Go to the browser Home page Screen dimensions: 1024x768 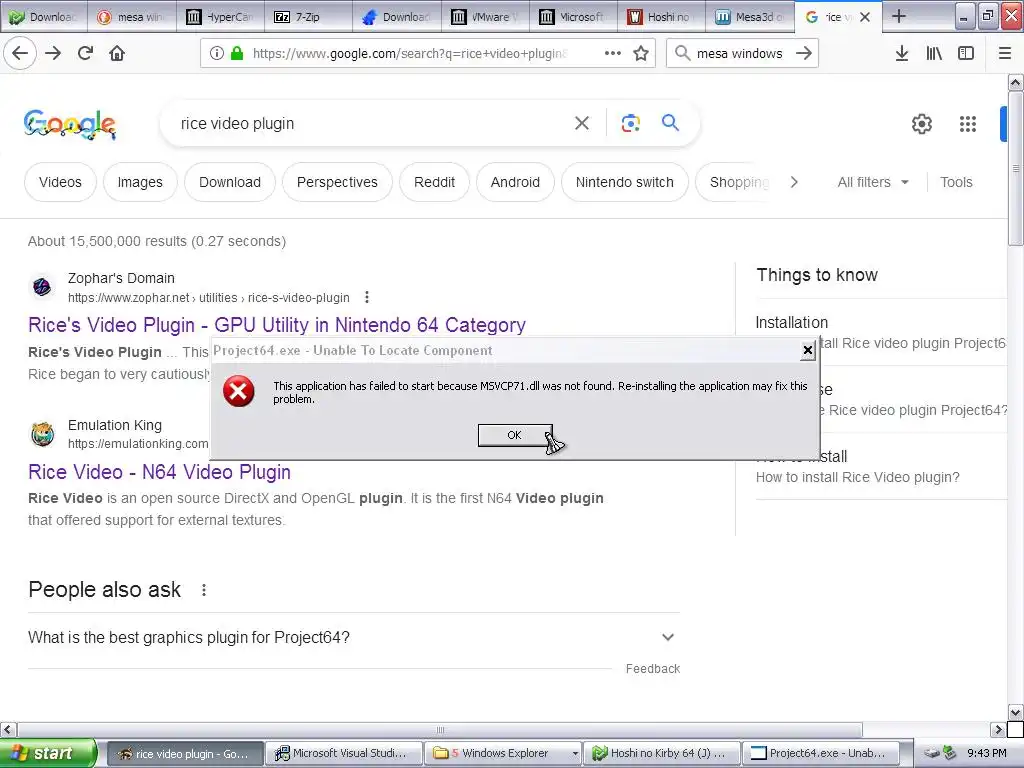(117, 53)
